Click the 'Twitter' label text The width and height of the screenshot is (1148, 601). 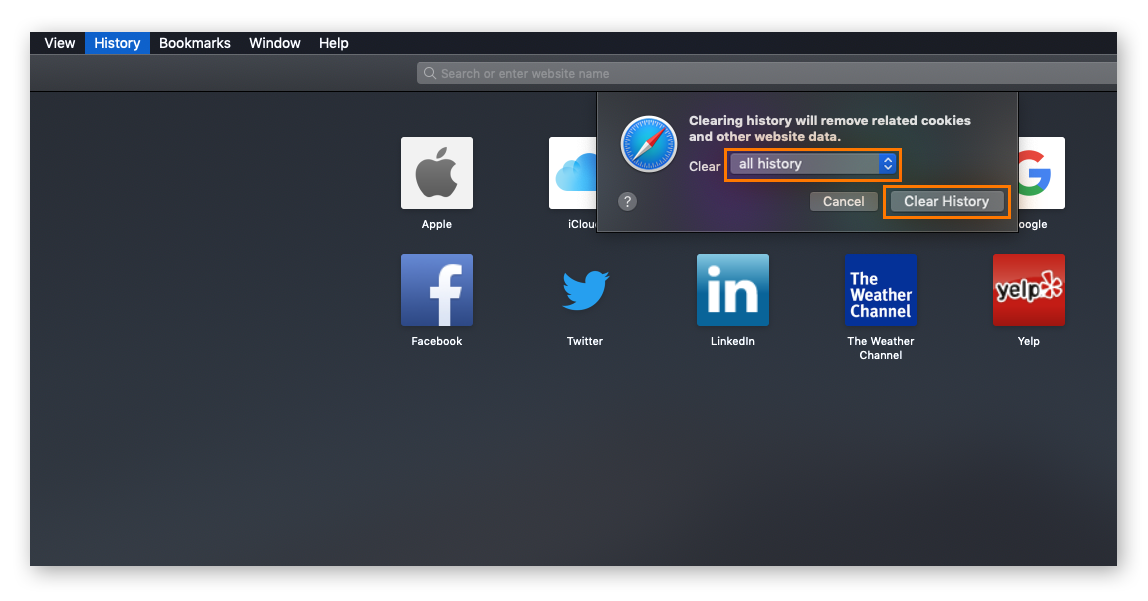tap(585, 341)
